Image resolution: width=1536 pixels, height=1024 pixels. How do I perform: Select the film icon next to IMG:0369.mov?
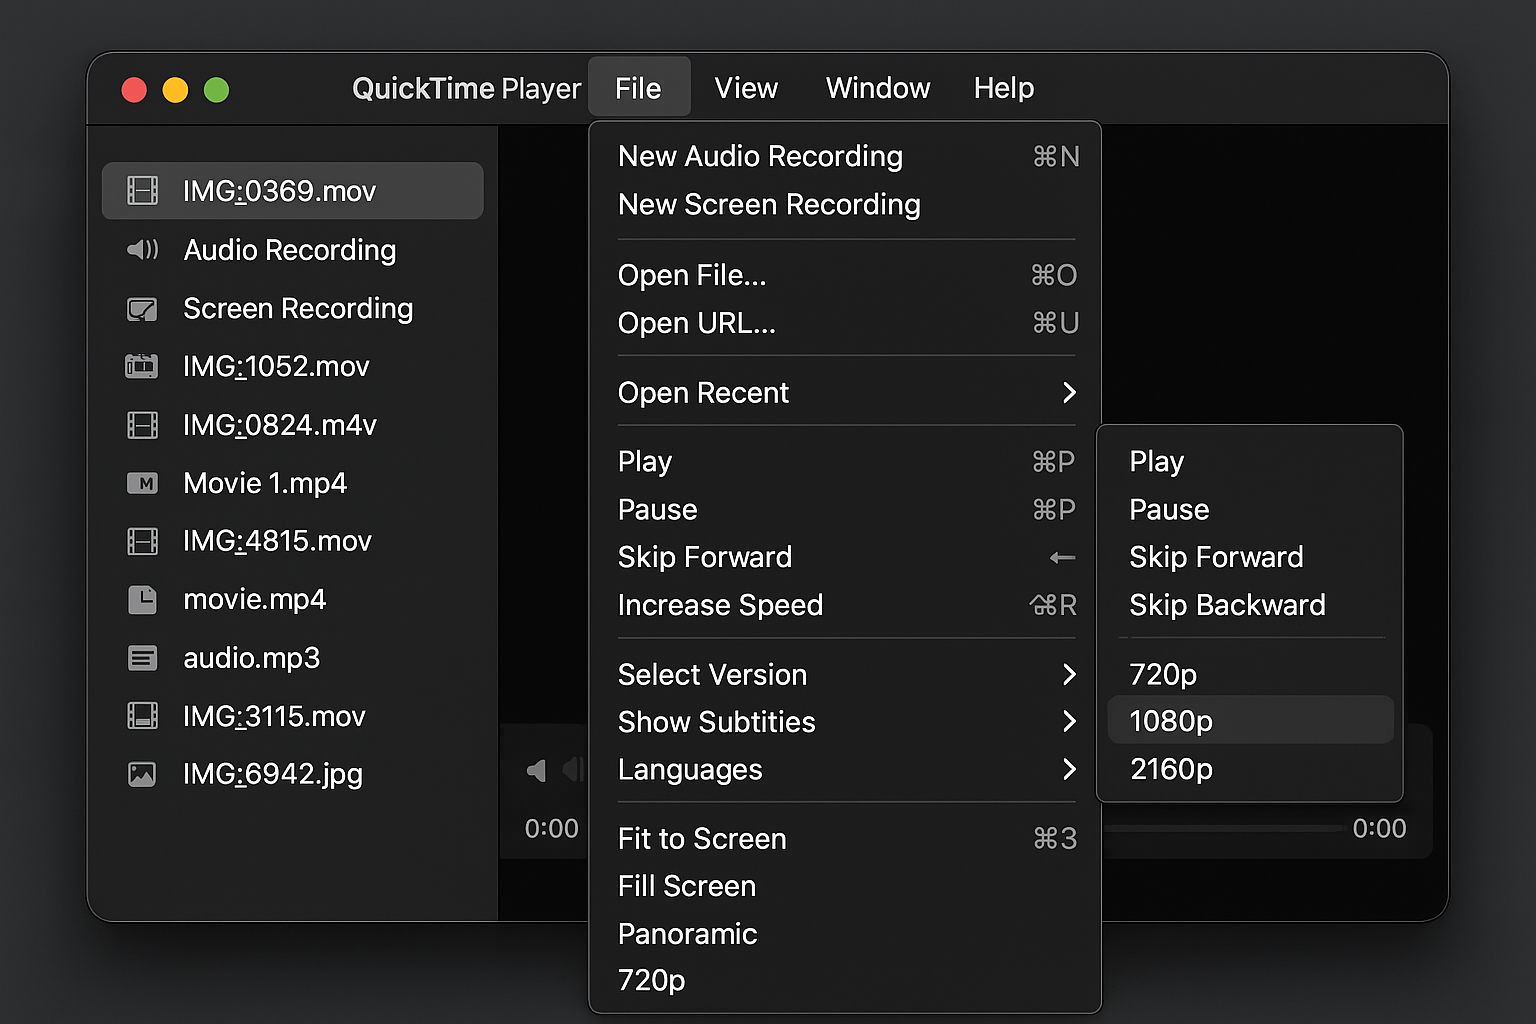pyautogui.click(x=143, y=190)
